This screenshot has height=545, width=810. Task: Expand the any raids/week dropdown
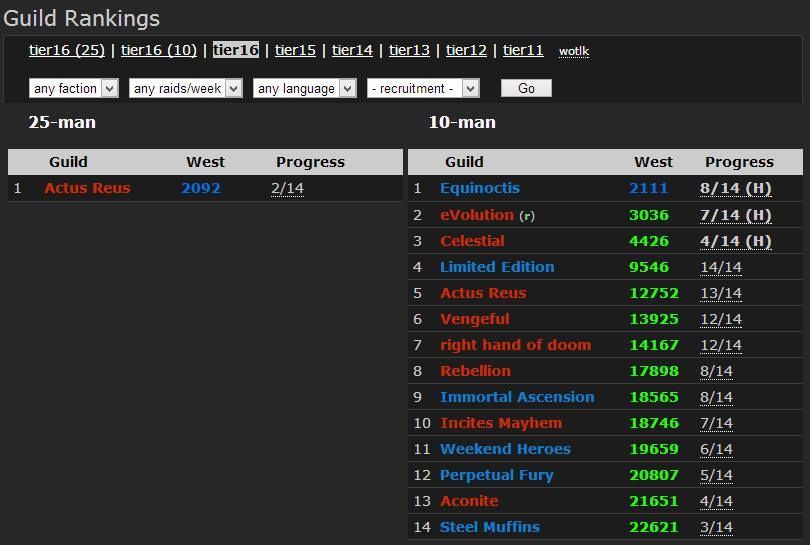tap(186, 89)
